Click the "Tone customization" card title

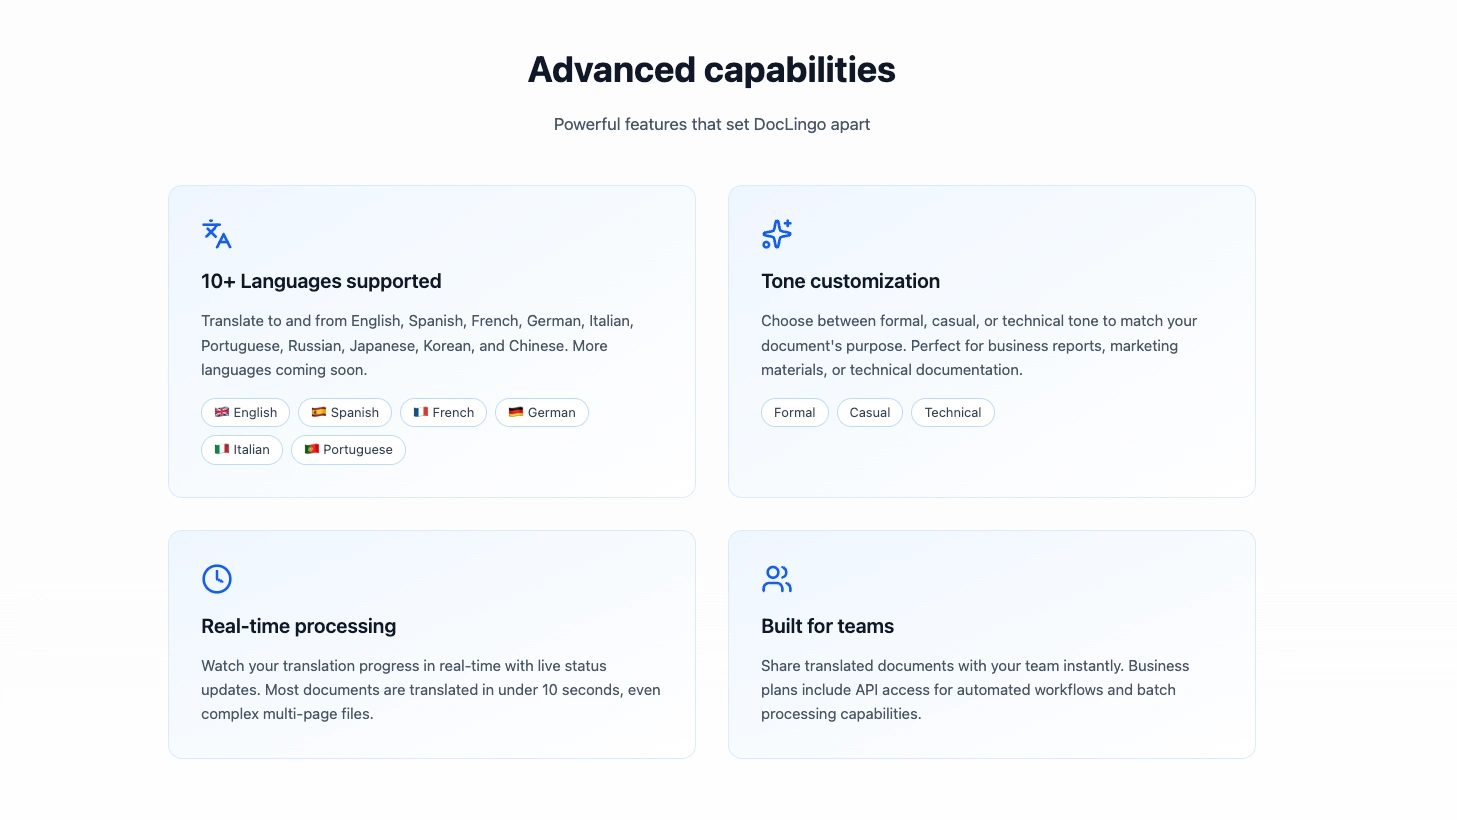pyautogui.click(x=850, y=281)
